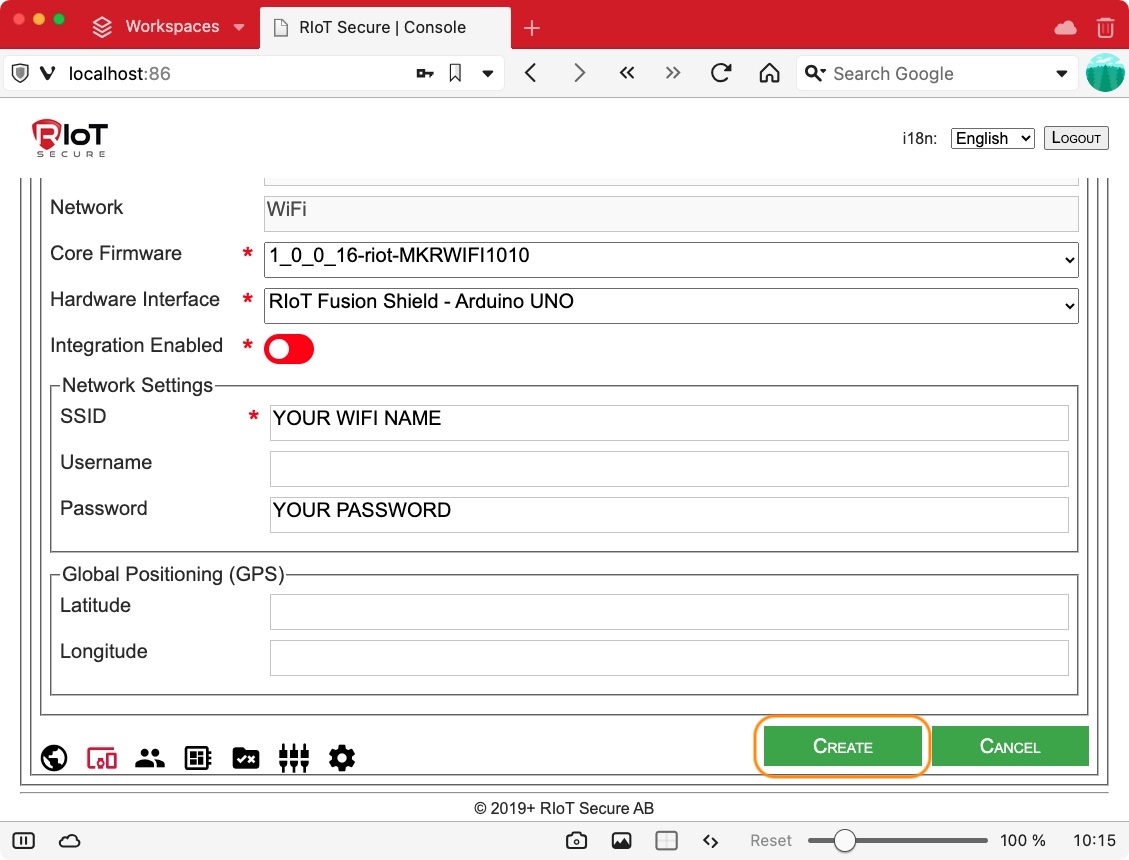
Task: Click the circuit board hardware icon
Action: pyautogui.click(x=198, y=759)
